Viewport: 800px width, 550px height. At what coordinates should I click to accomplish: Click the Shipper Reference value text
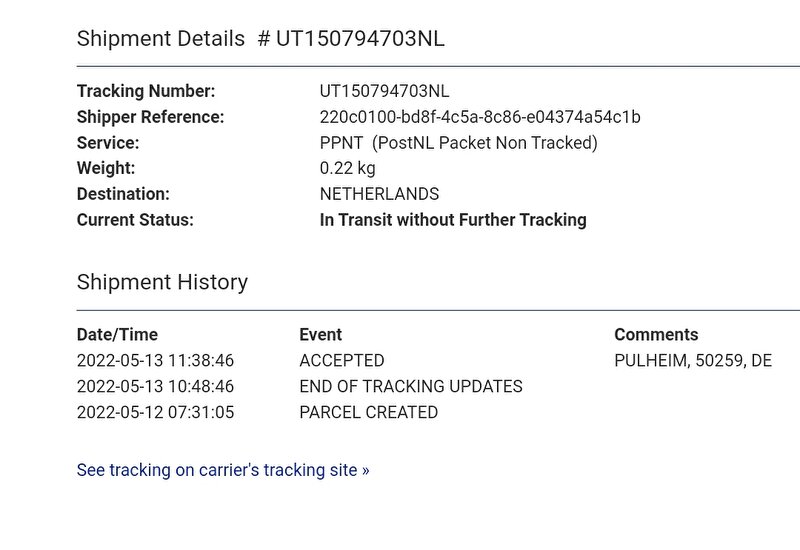(480, 117)
